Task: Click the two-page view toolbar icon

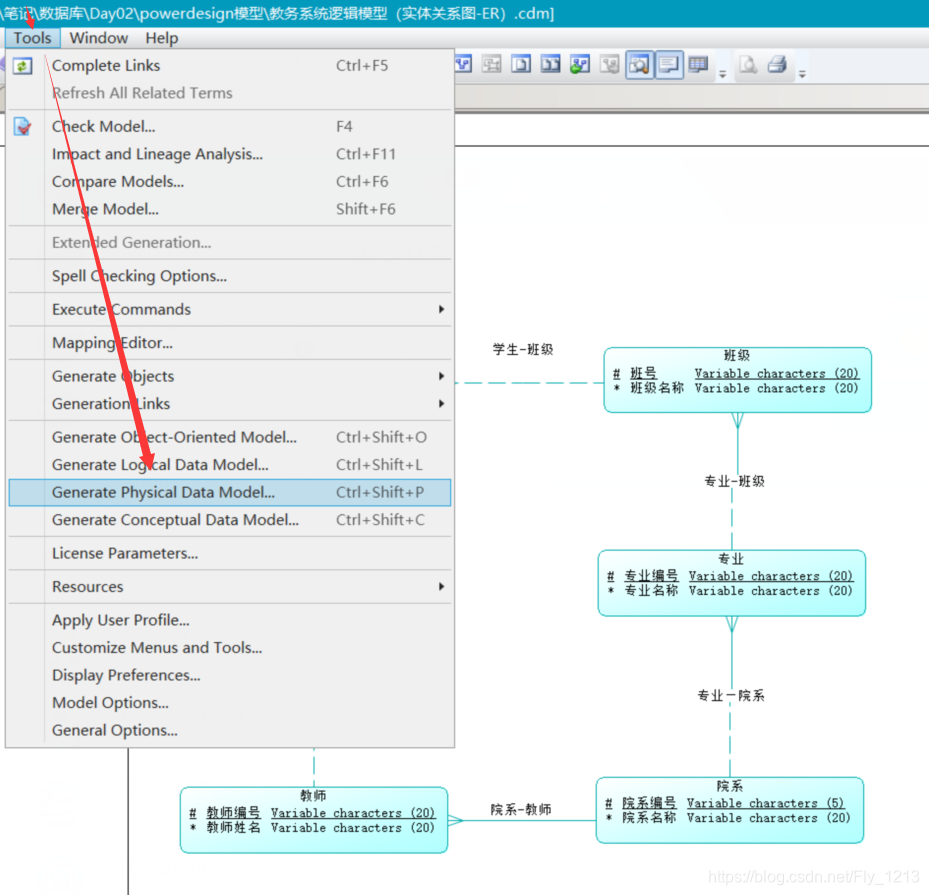Action: click(x=550, y=64)
